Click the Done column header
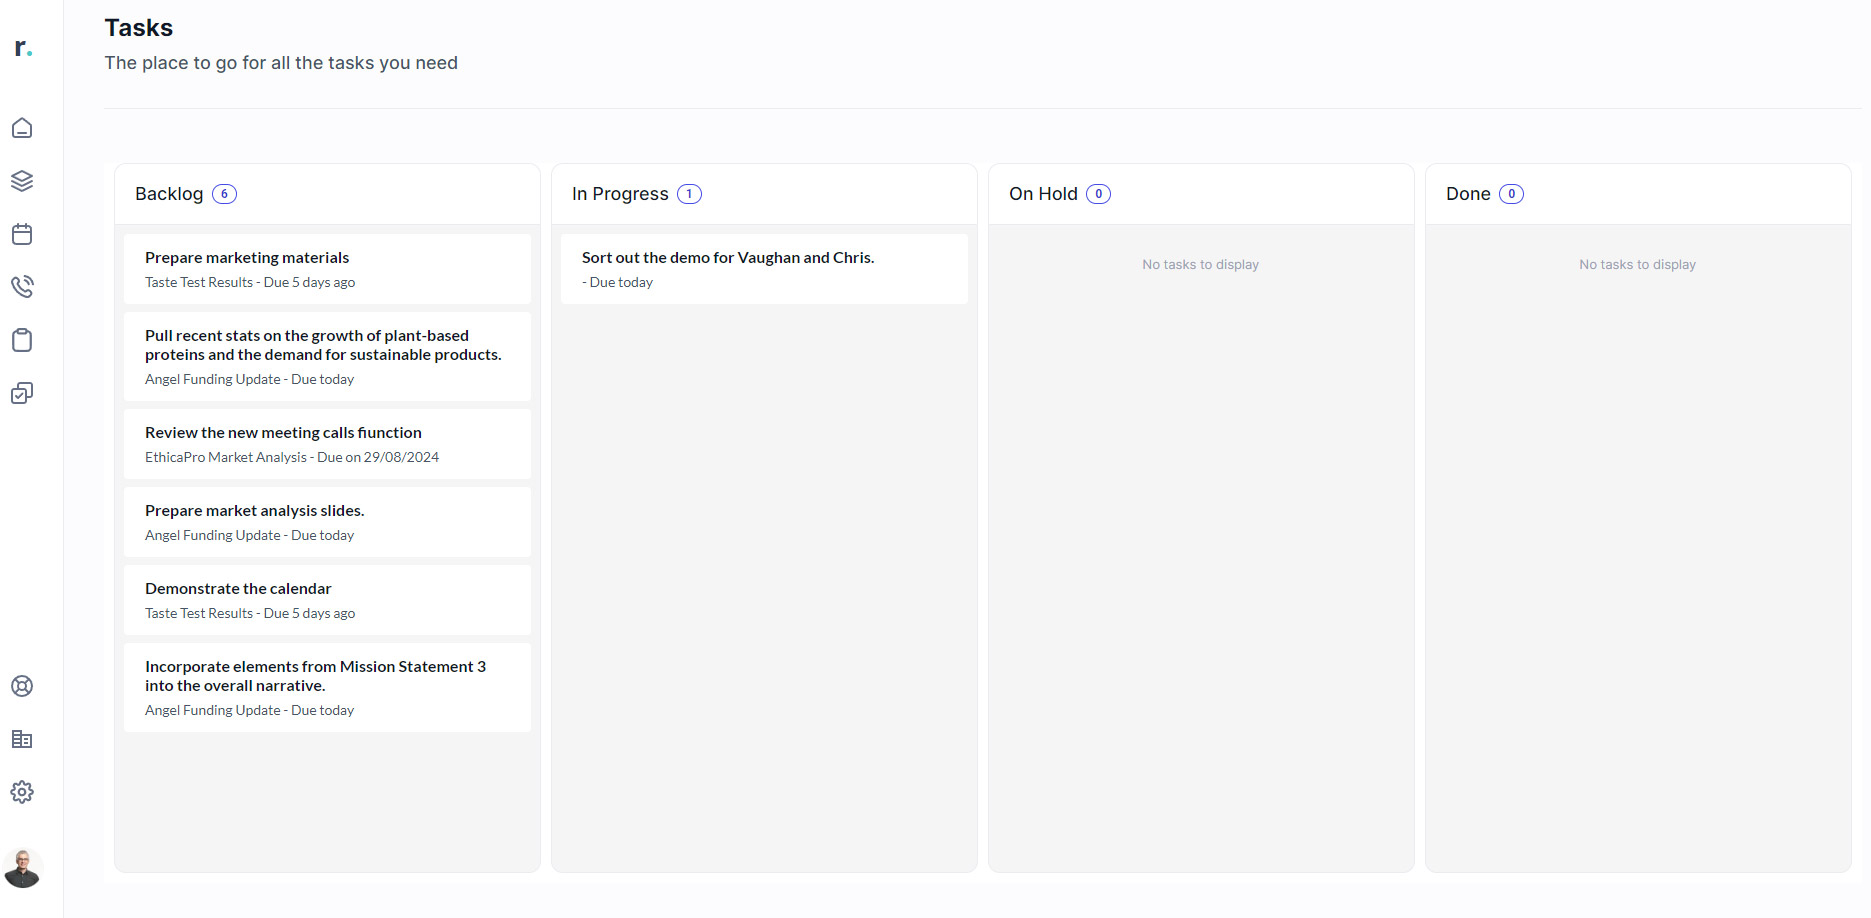Image resolution: width=1871 pixels, height=918 pixels. (1468, 194)
